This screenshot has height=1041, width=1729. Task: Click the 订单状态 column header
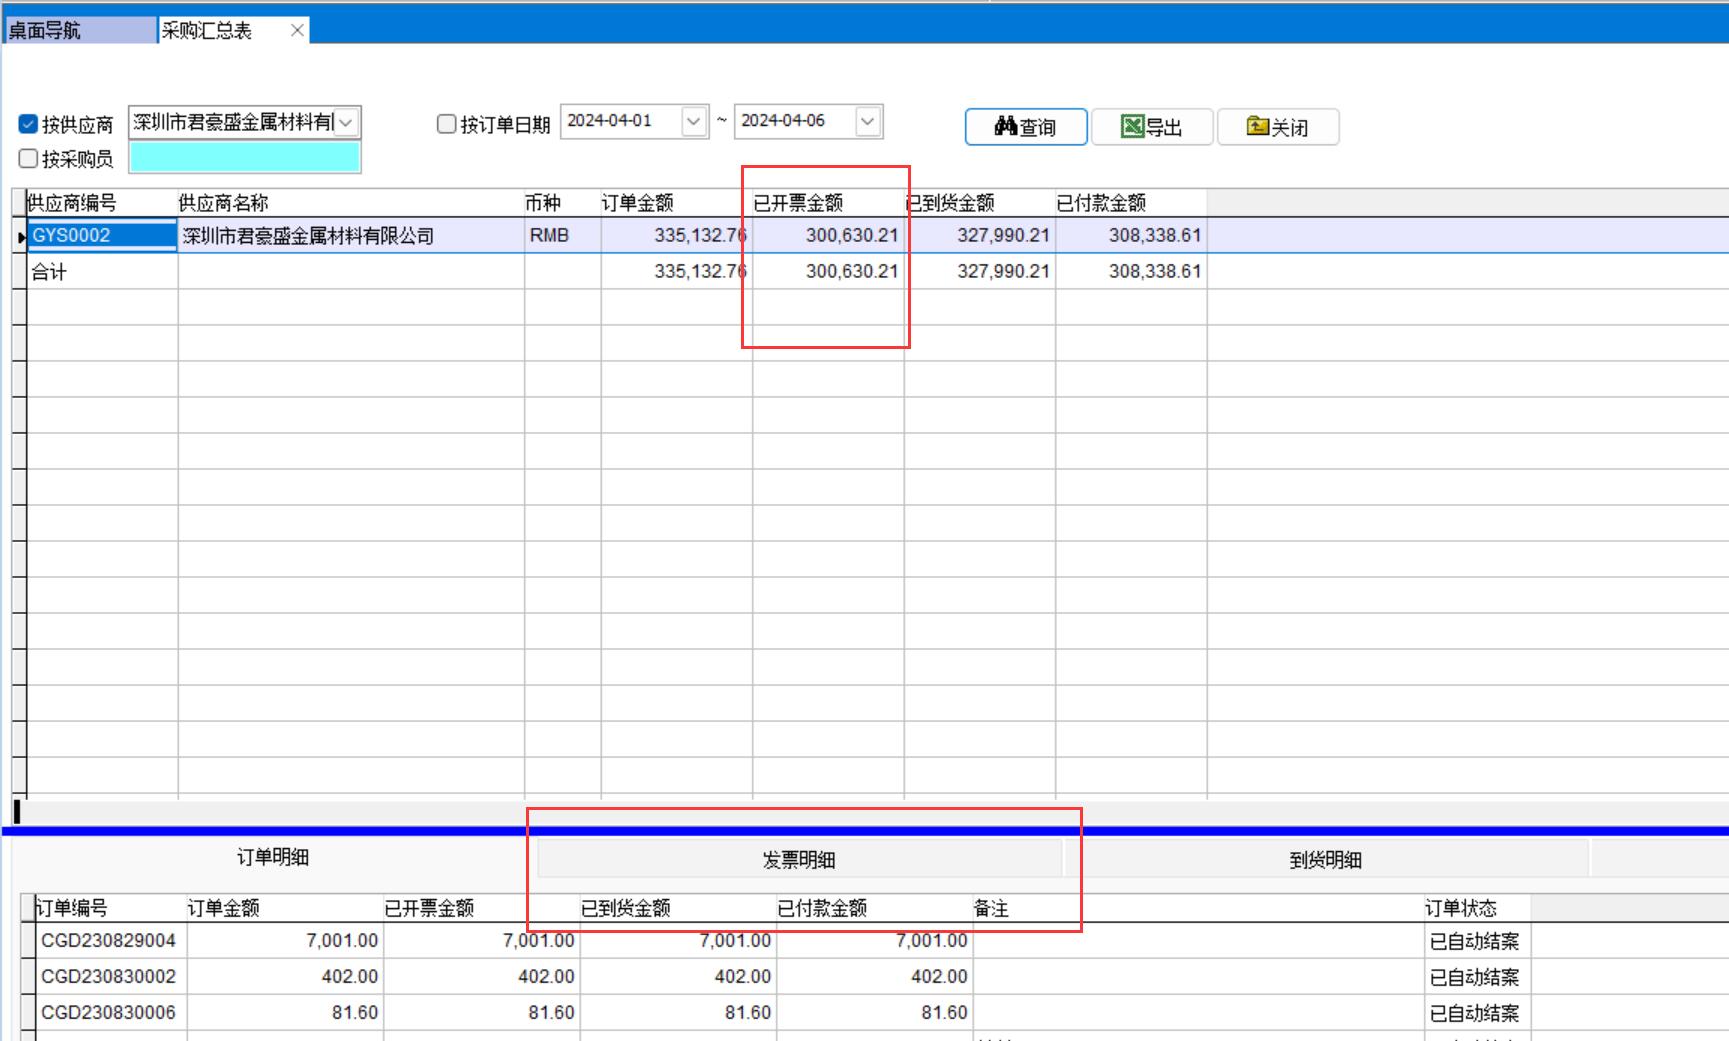point(1461,908)
